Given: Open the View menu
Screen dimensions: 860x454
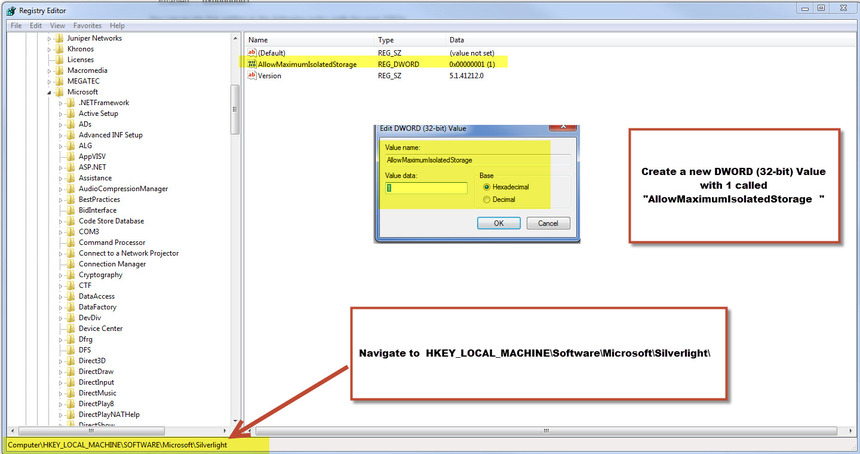Looking at the screenshot, I should 58,25.
